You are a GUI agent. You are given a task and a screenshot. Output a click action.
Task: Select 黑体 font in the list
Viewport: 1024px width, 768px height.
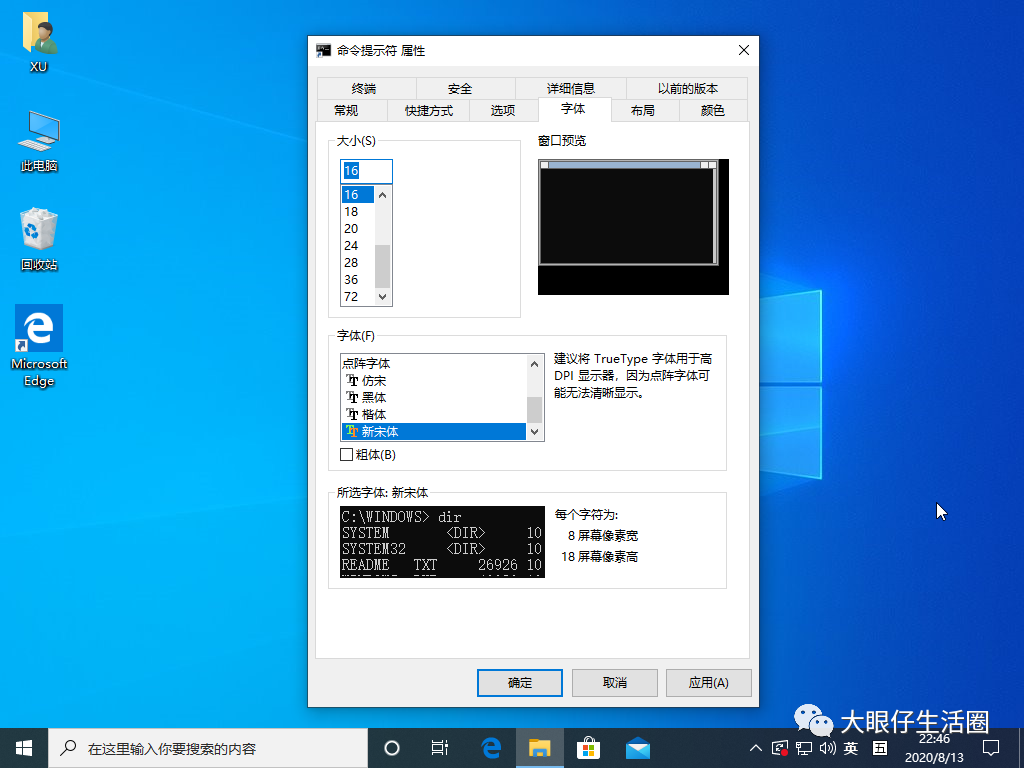pyautogui.click(x=434, y=397)
